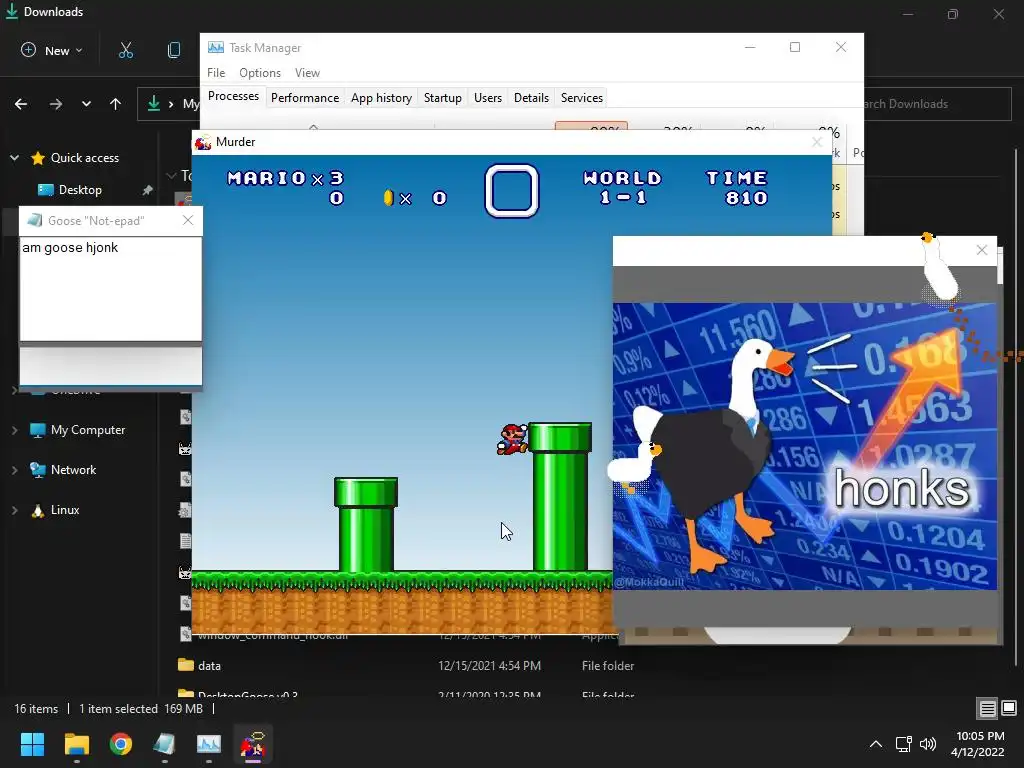1024x768 pixels.
Task: Show hidden system tray icons
Action: click(x=876, y=744)
